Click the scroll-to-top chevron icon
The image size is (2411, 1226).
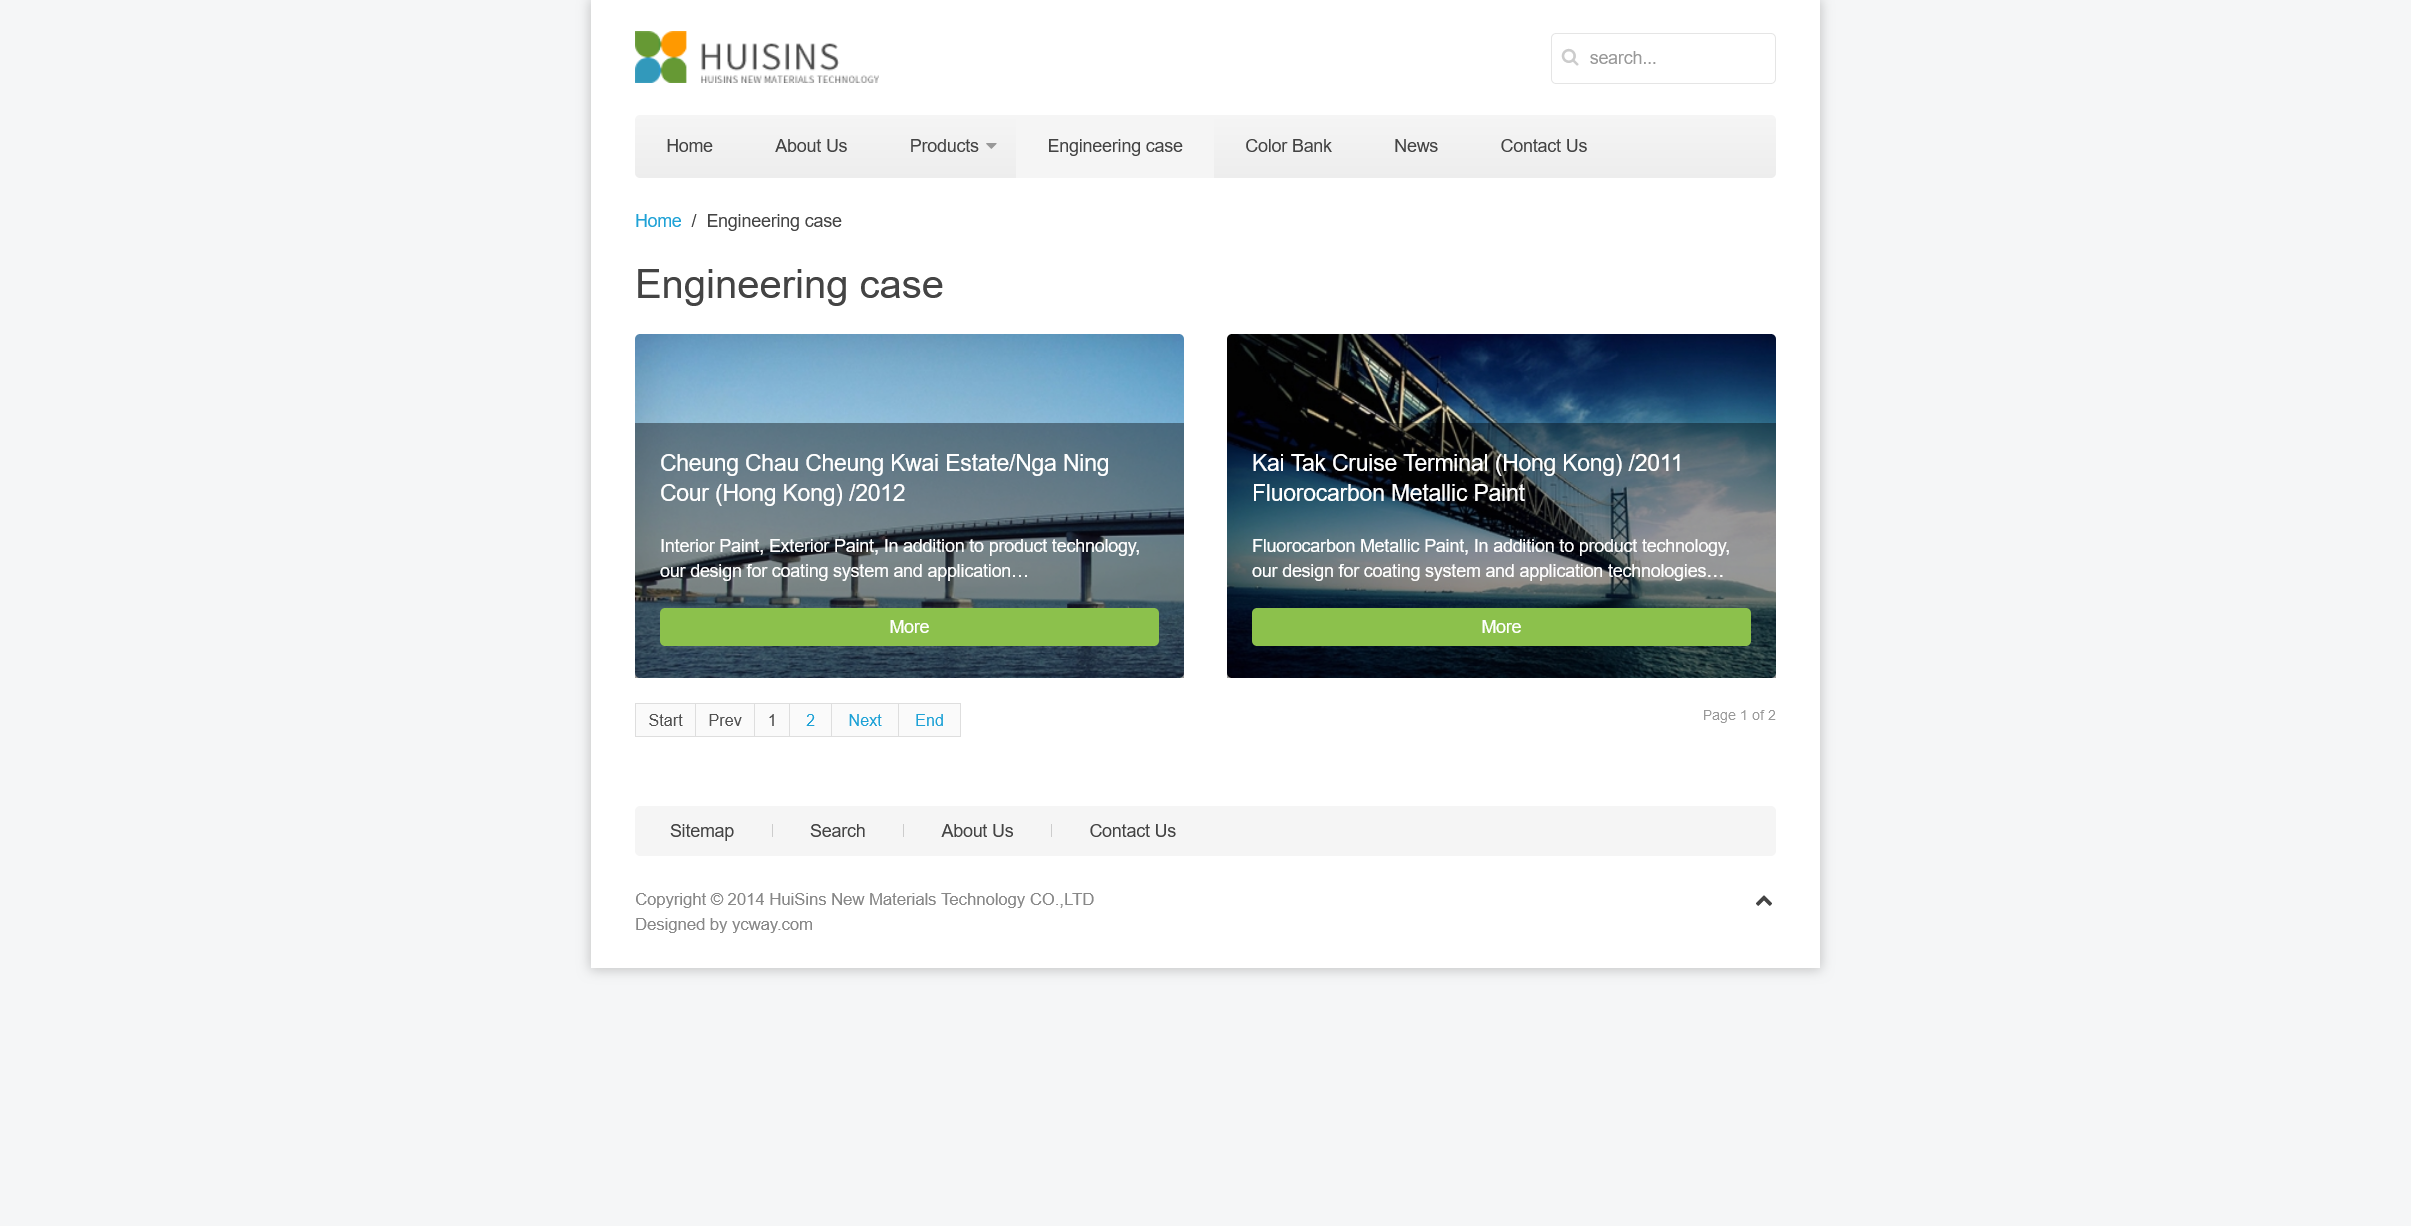pyautogui.click(x=1764, y=901)
